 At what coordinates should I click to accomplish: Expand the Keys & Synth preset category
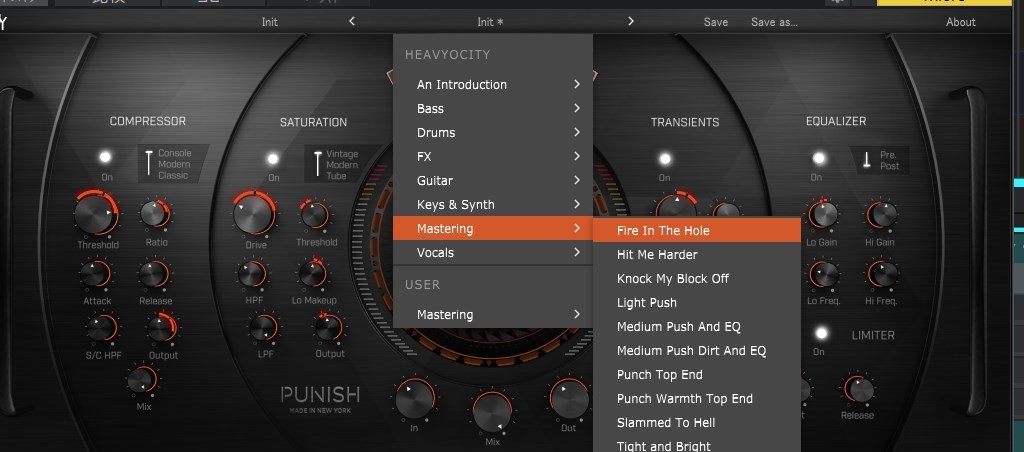click(x=494, y=205)
